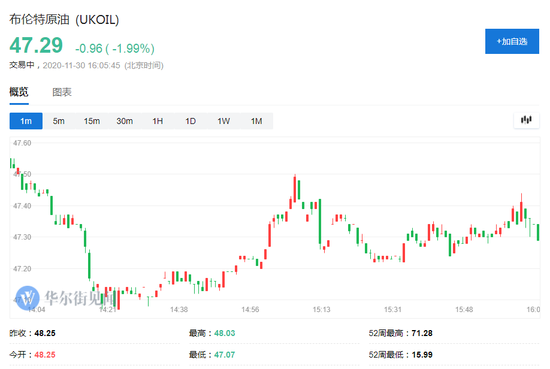Screen dimensions: 550x369
Task: Choose the 15m interval
Action: pyautogui.click(x=92, y=121)
